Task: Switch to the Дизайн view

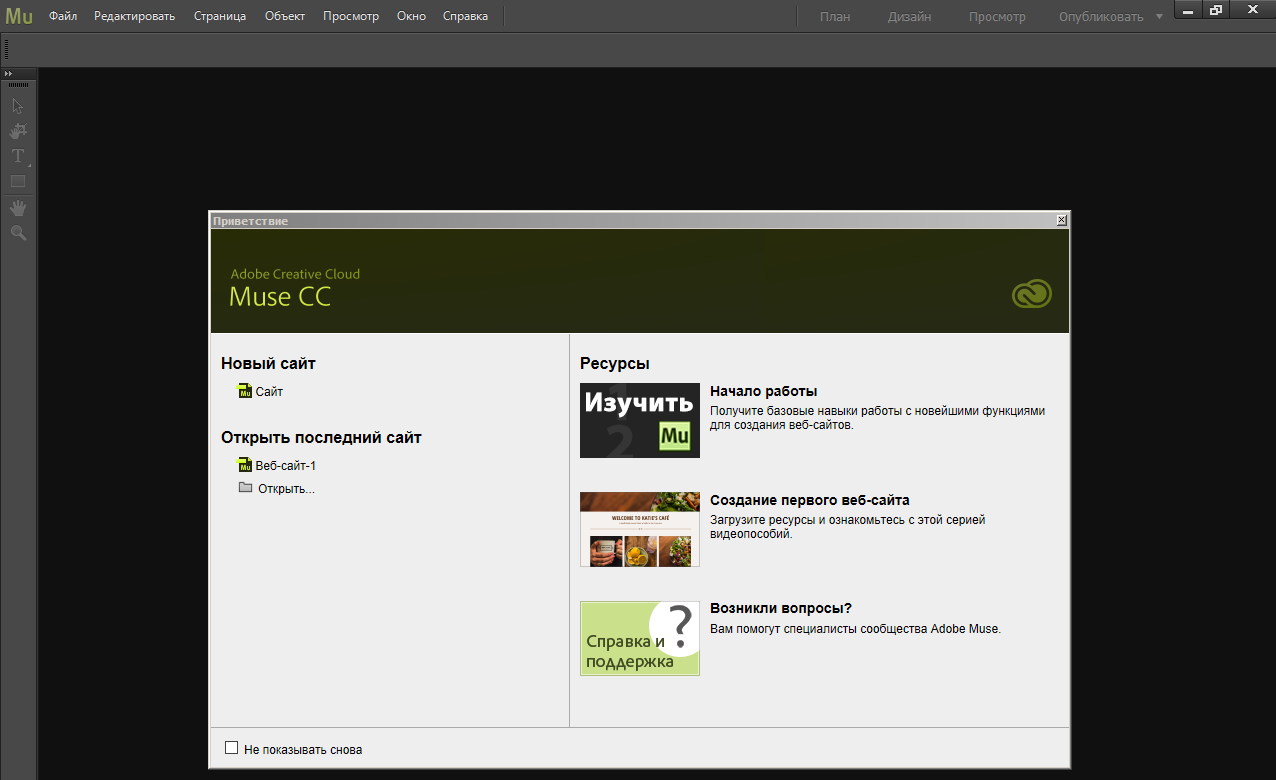Action: click(x=909, y=17)
